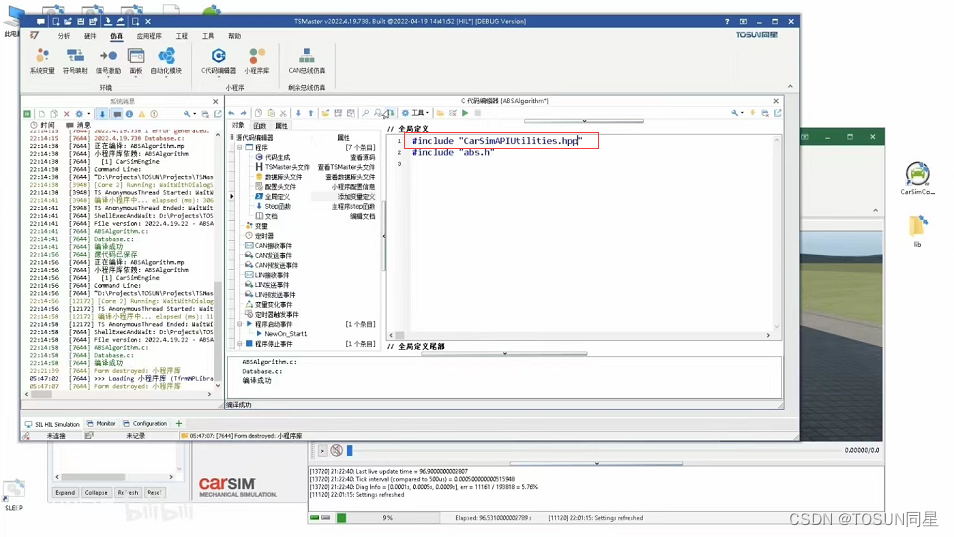This screenshot has width=954, height=537.
Task: Collapse the 程序停止事件 tree node
Action: click(x=240, y=344)
